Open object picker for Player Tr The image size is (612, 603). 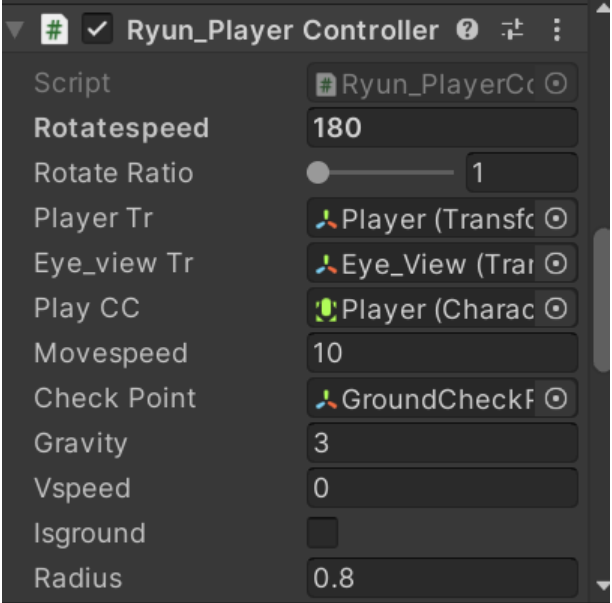pos(556,218)
